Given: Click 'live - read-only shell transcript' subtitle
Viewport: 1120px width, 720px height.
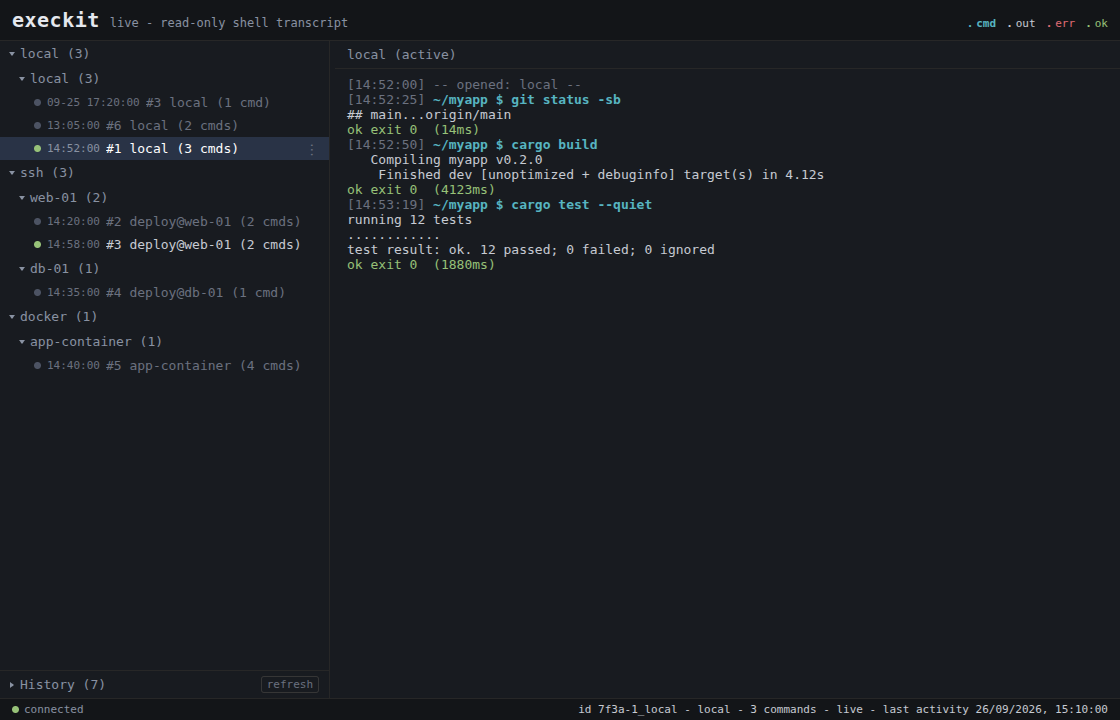Looking at the screenshot, I should 229,23.
